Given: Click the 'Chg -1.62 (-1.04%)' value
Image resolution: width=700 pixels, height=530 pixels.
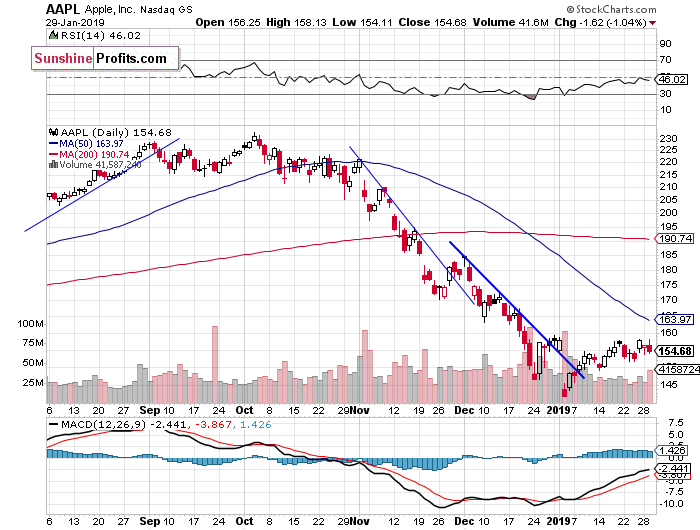Looking at the screenshot, I should click(x=600, y=22).
